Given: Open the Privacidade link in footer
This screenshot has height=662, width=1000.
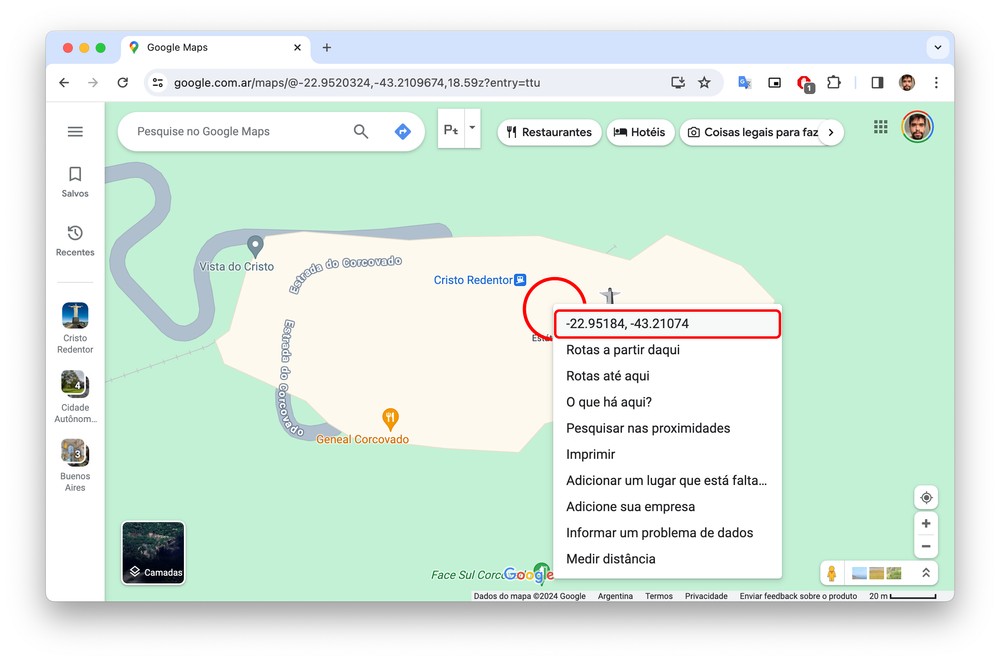Looking at the screenshot, I should pos(706,596).
